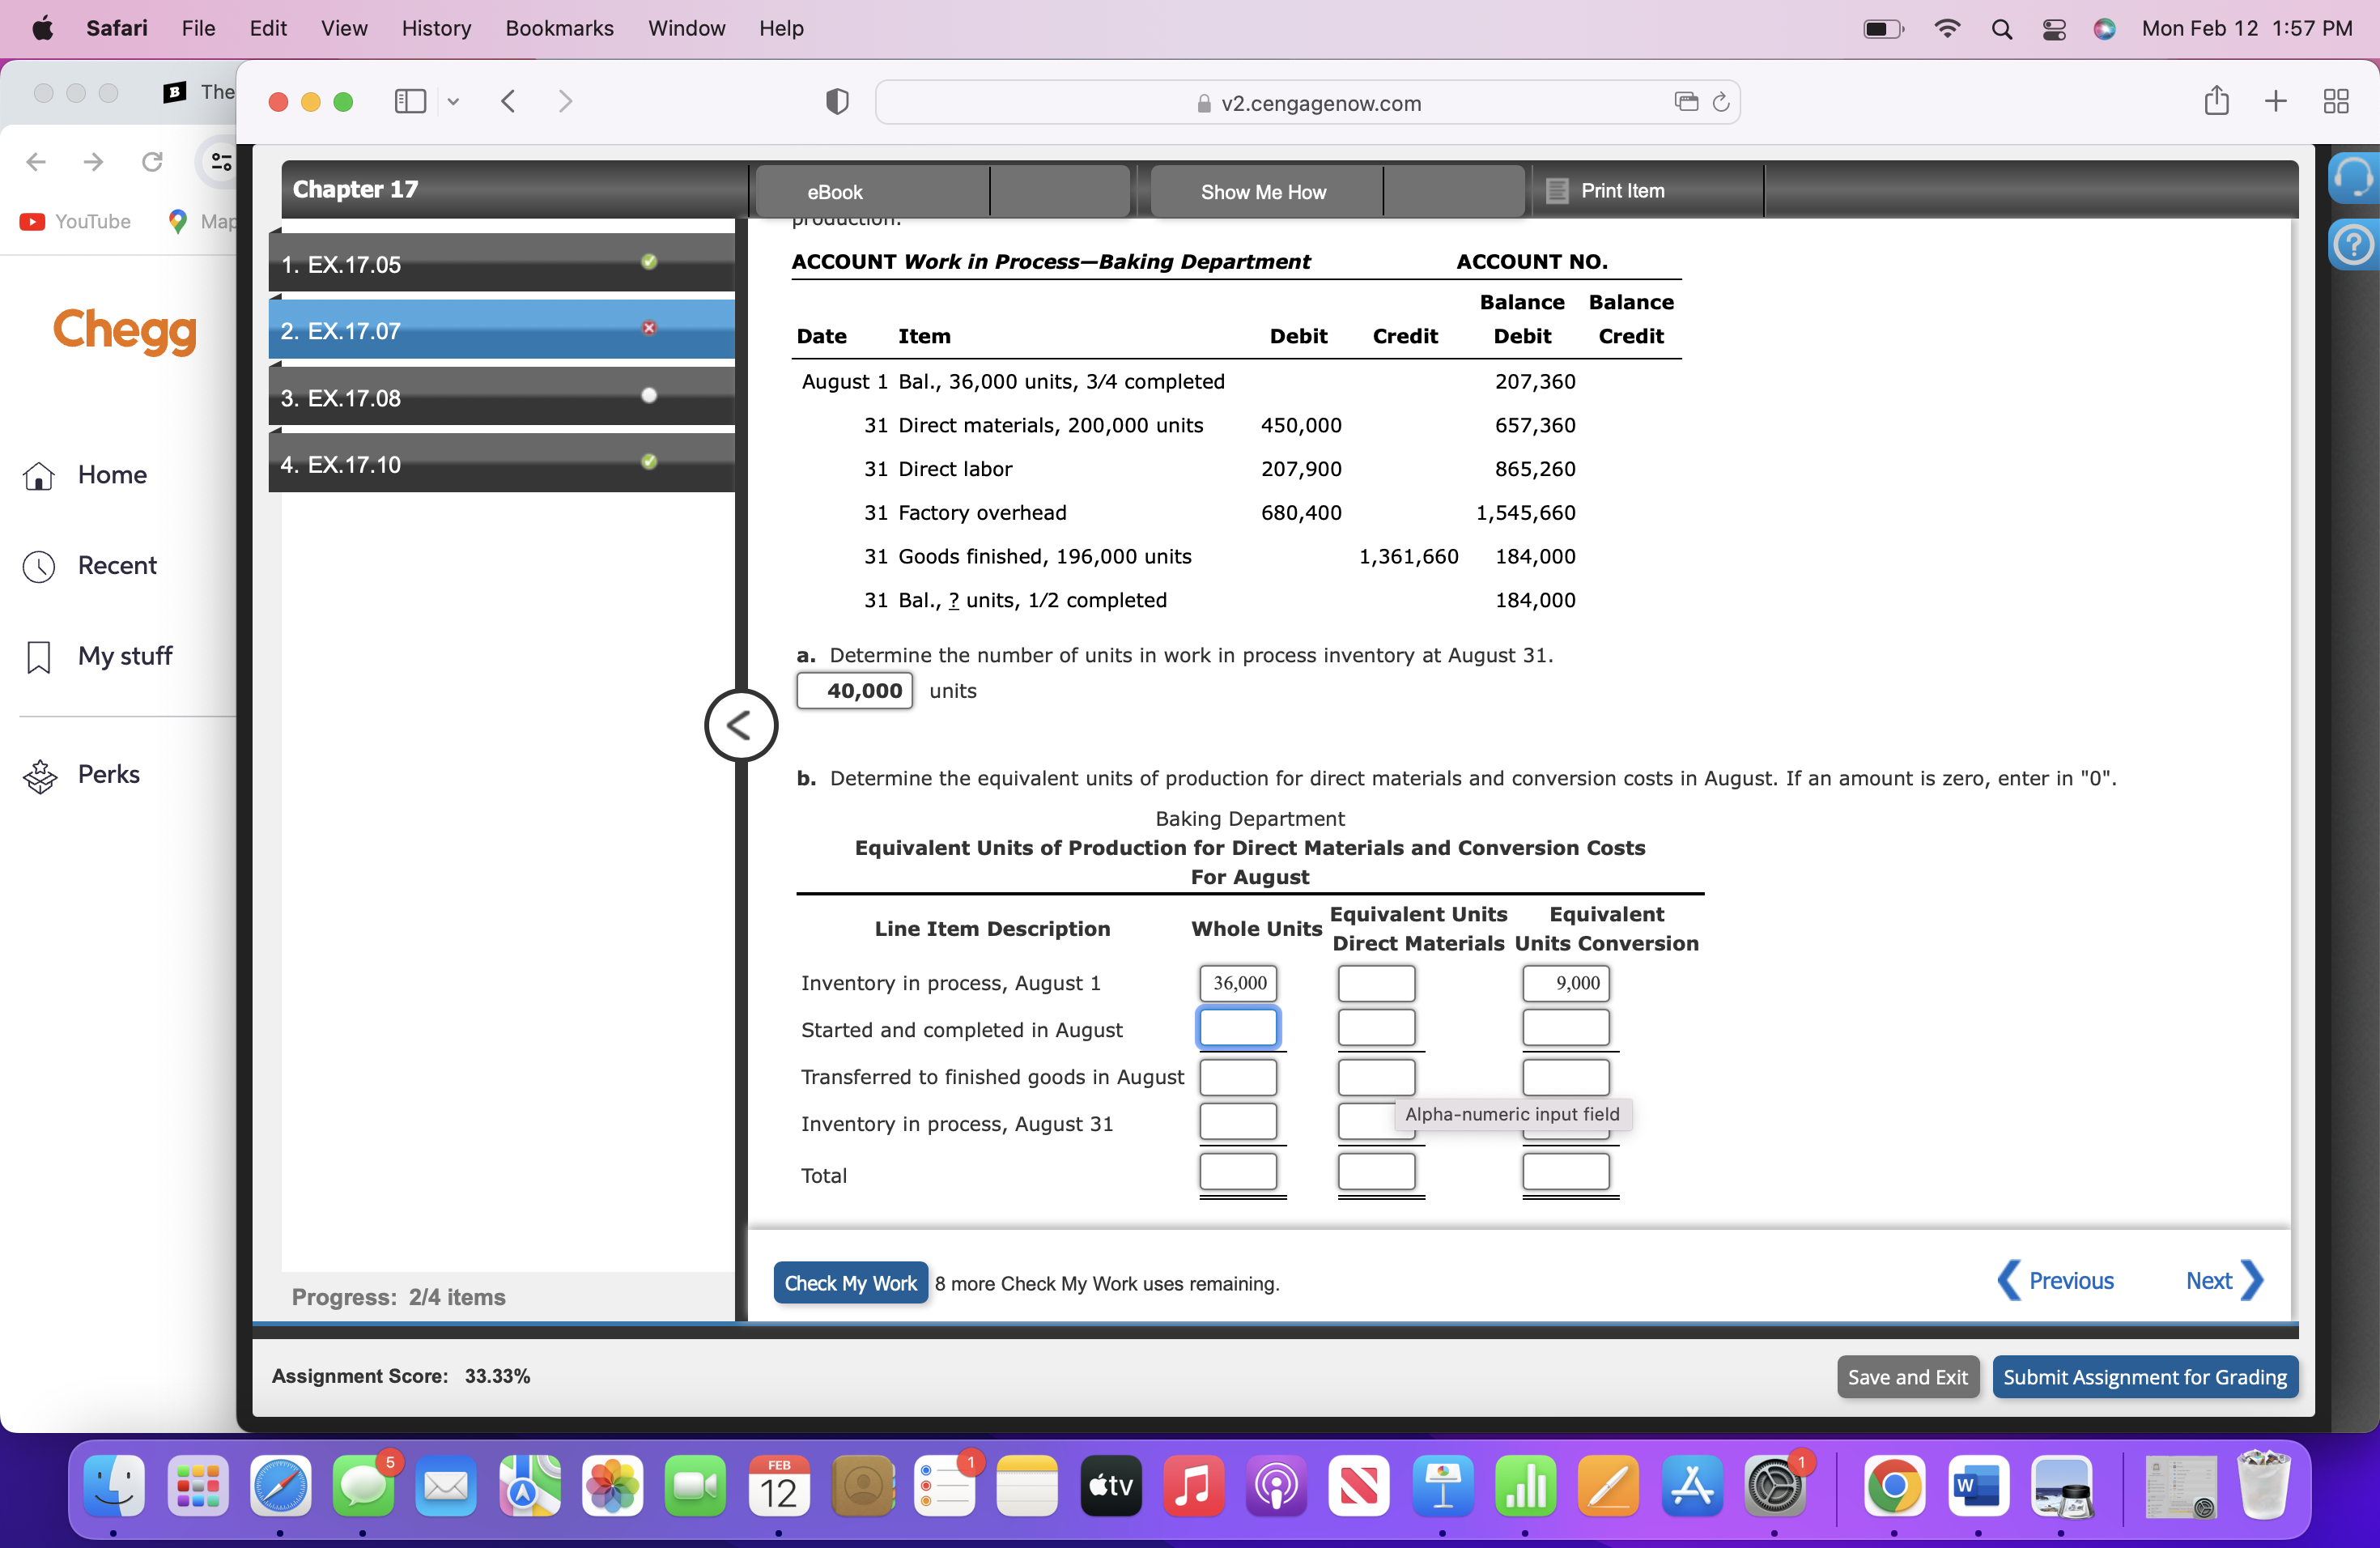Open Launchpad from the Dock
The image size is (2380, 1548).
point(198,1486)
